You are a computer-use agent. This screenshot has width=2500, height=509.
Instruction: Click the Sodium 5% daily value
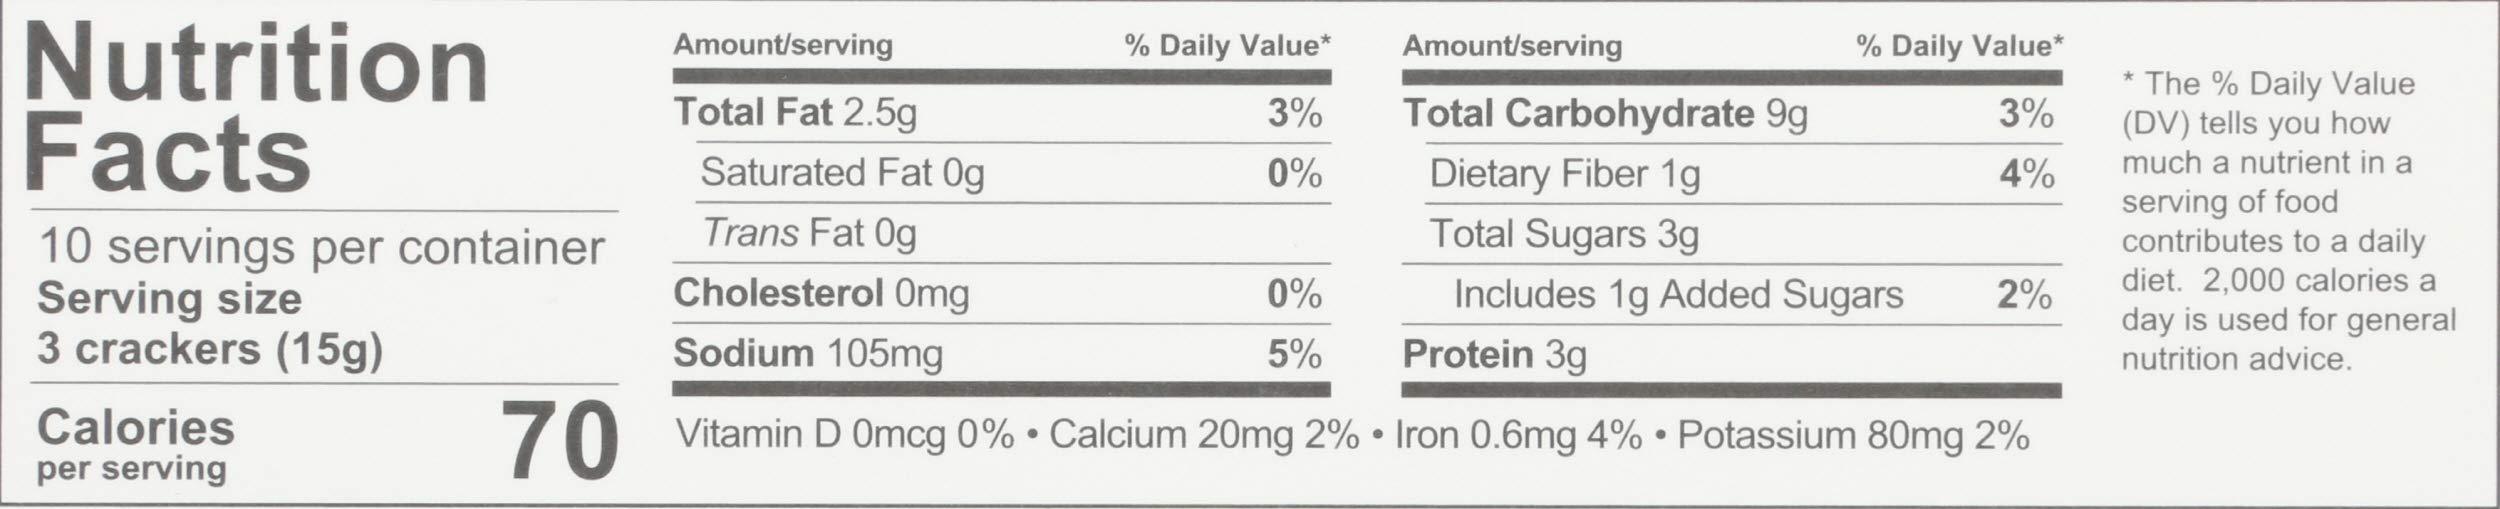pyautogui.click(x=1294, y=354)
